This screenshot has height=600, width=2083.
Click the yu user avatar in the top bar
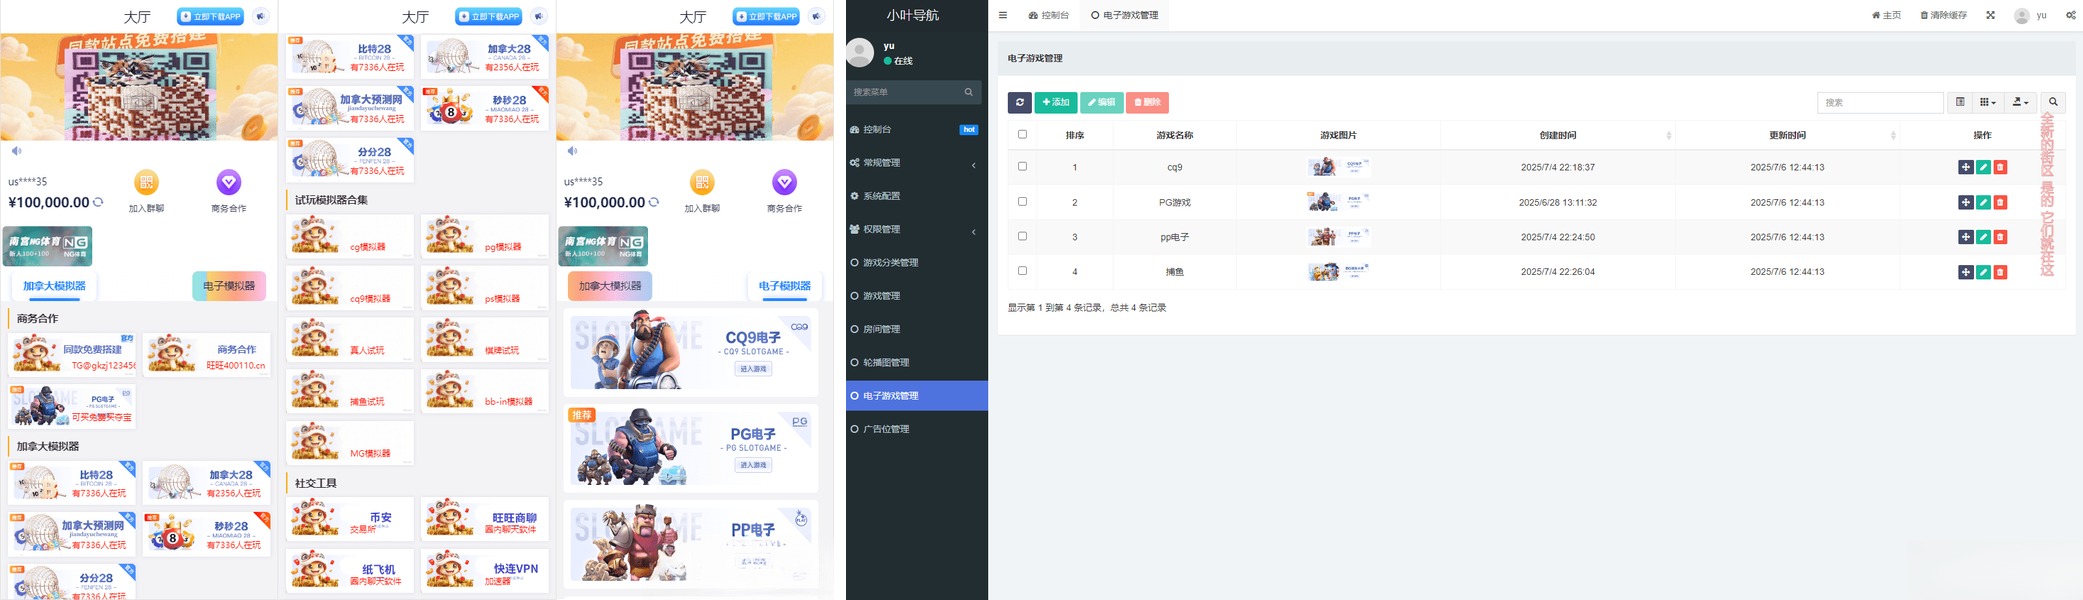2022,15
